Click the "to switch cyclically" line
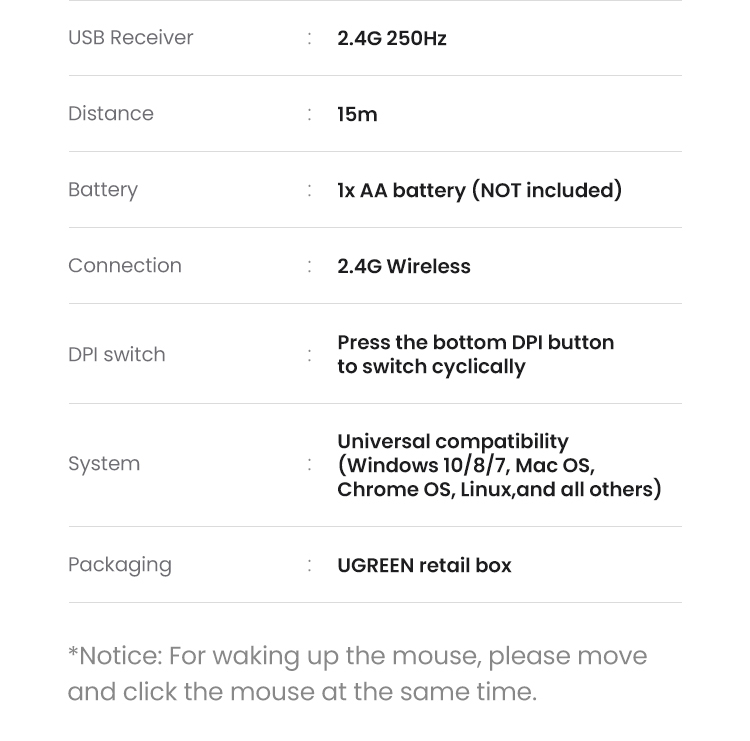This screenshot has height=741, width=750. pos(431,367)
